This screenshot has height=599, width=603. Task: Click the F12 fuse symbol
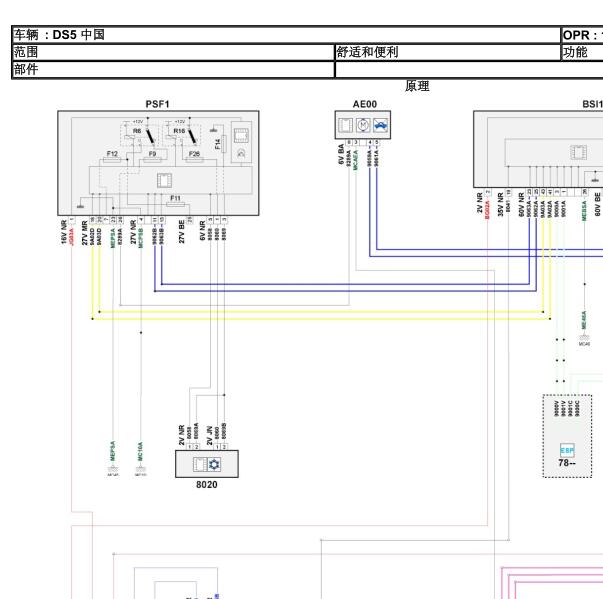coord(112,158)
